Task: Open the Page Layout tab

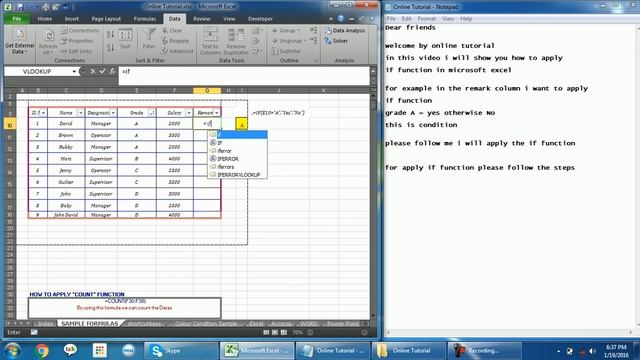Action: [106, 19]
